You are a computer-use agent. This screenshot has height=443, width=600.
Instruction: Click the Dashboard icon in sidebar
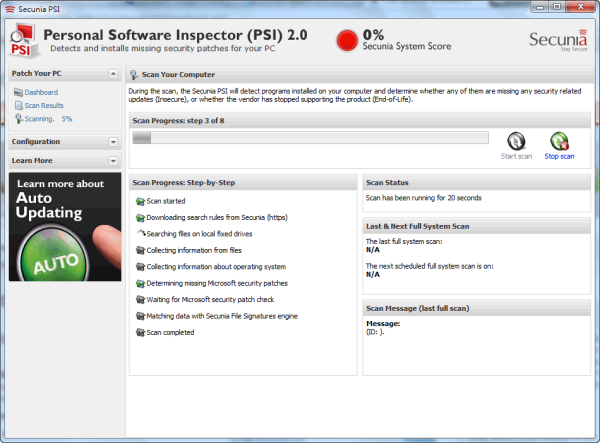pos(18,92)
